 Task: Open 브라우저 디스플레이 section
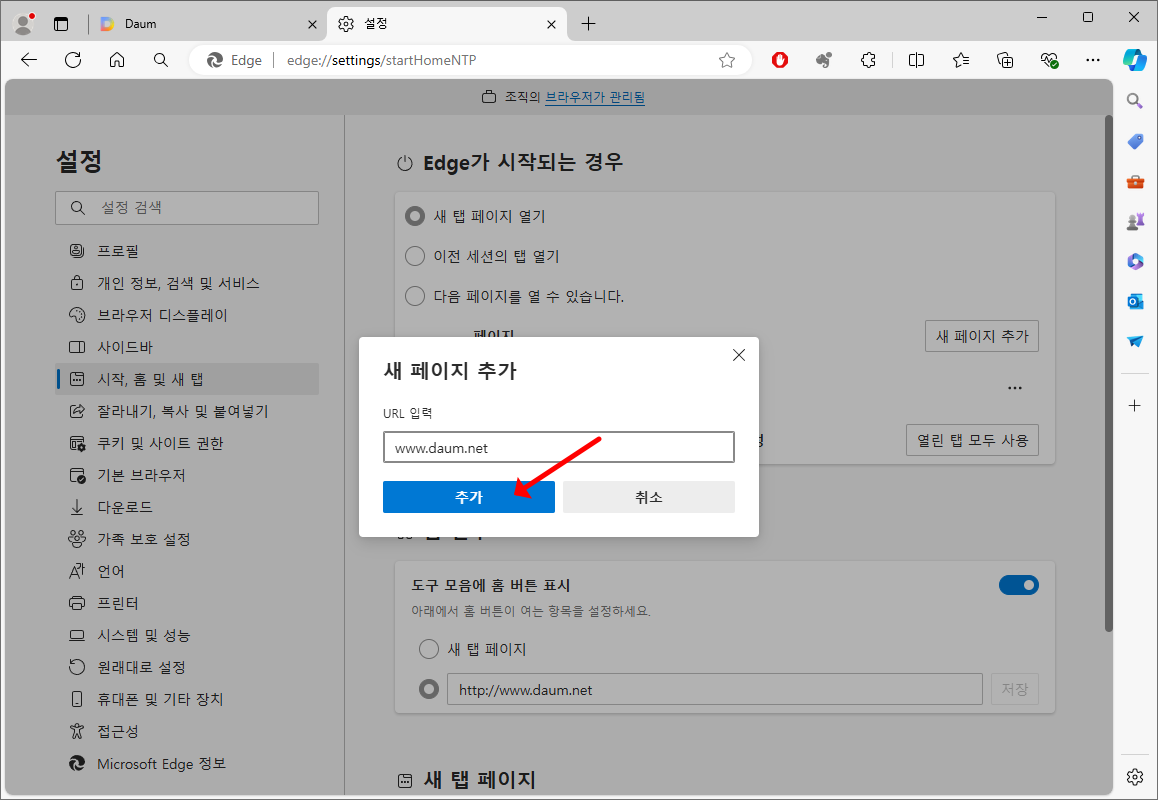click(187, 315)
